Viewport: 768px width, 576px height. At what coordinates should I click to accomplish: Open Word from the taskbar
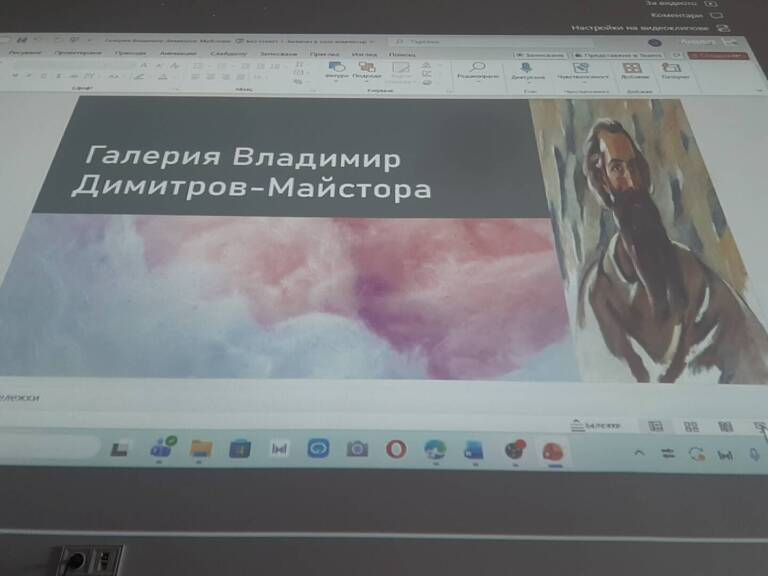(474, 450)
